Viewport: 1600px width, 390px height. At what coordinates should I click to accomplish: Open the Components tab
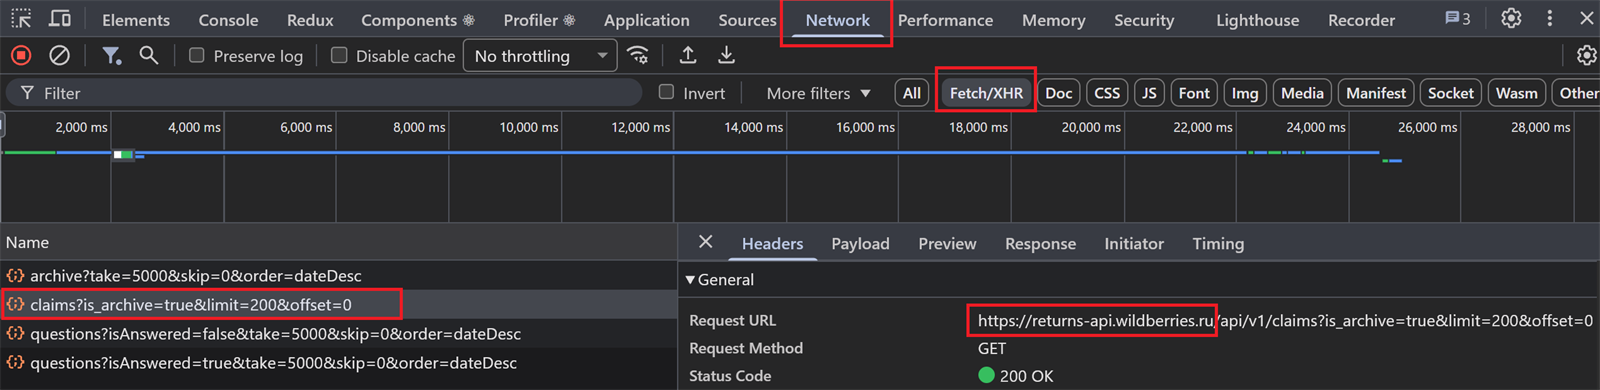click(418, 20)
